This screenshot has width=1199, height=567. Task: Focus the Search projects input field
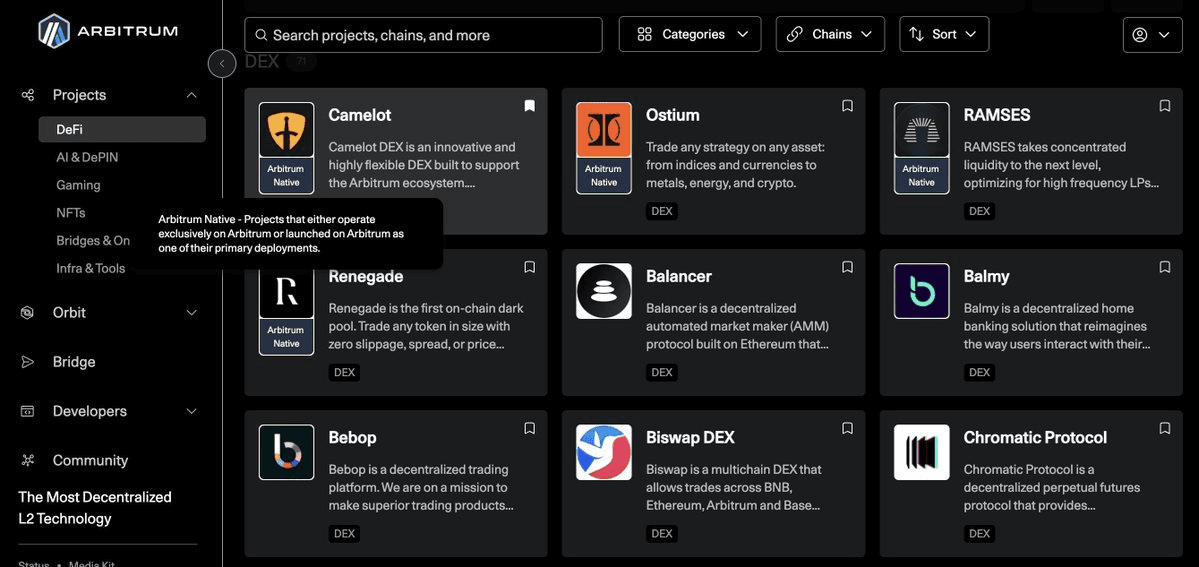[x=423, y=35]
